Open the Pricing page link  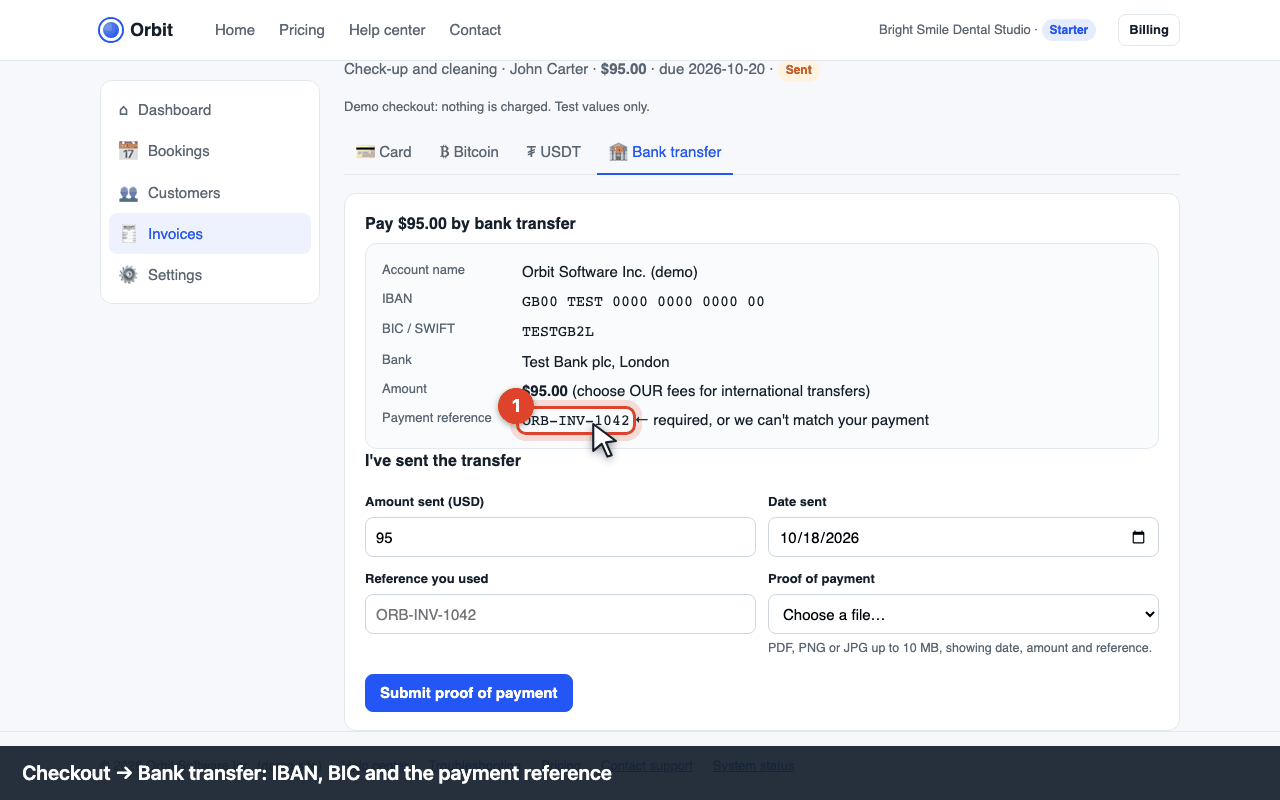(302, 30)
